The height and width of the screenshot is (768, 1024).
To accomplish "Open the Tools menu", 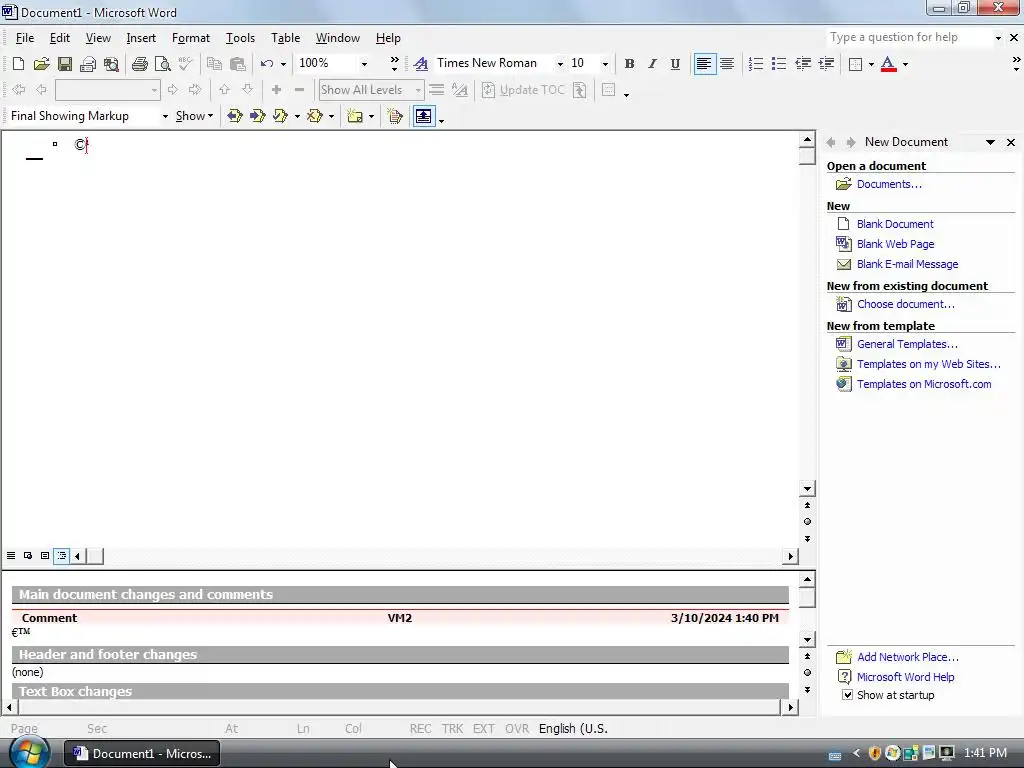I will (240, 38).
